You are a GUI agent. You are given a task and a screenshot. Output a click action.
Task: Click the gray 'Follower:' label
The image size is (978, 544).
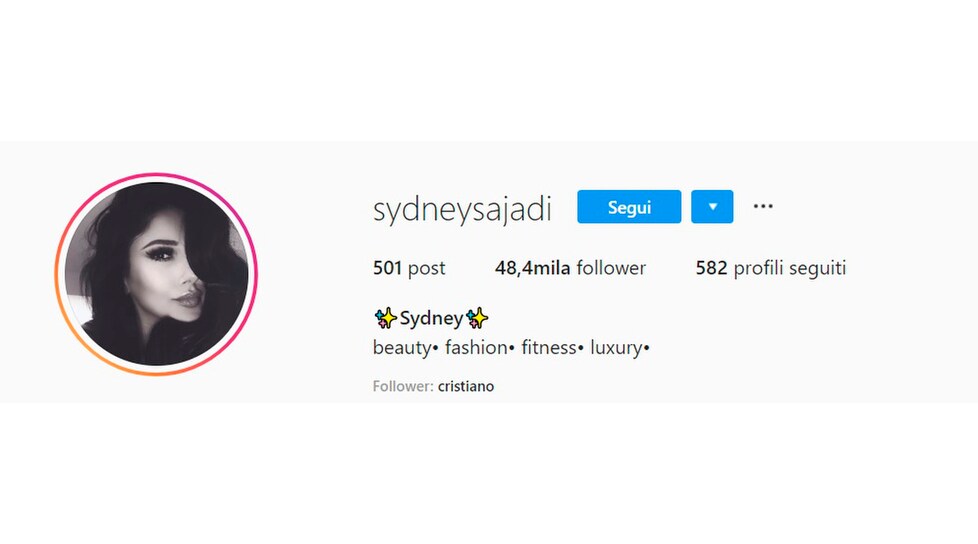point(403,386)
